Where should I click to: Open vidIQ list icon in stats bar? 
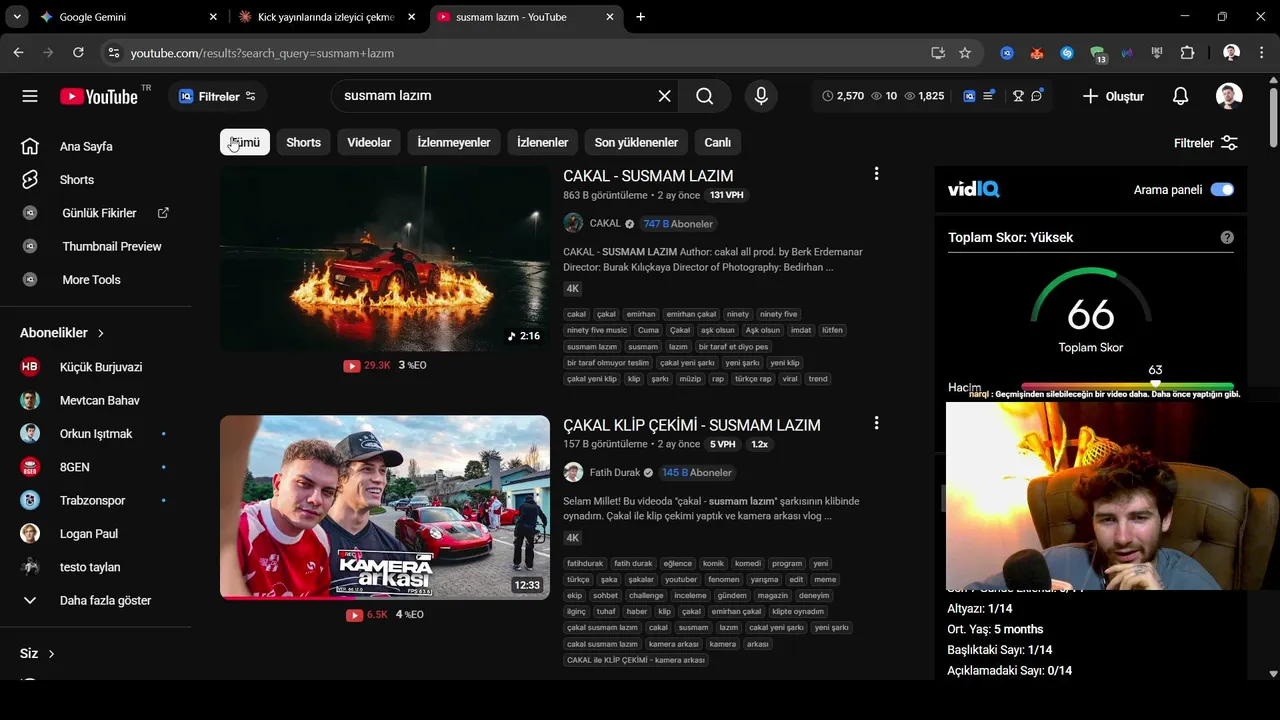[989, 96]
